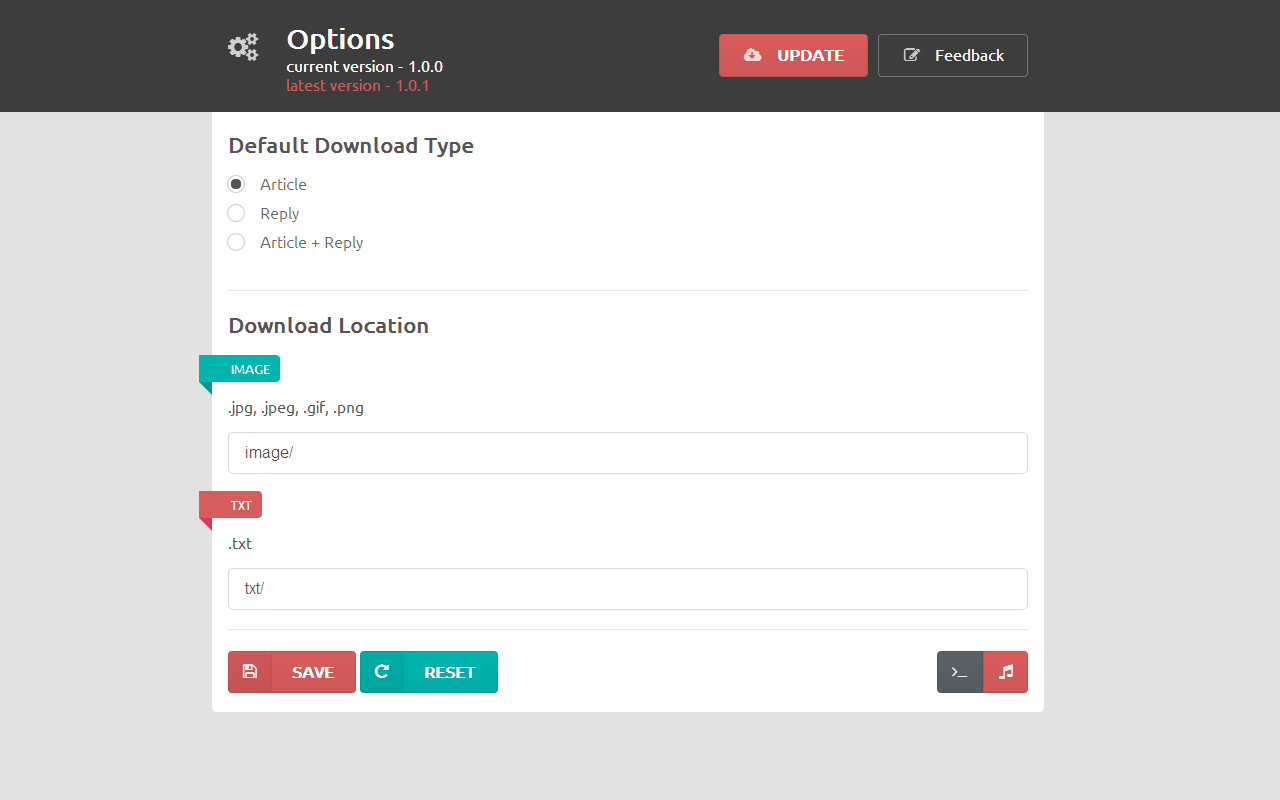Screen dimensions: 1280x800
Task: Click the Default Download Type heading
Action: point(351,146)
